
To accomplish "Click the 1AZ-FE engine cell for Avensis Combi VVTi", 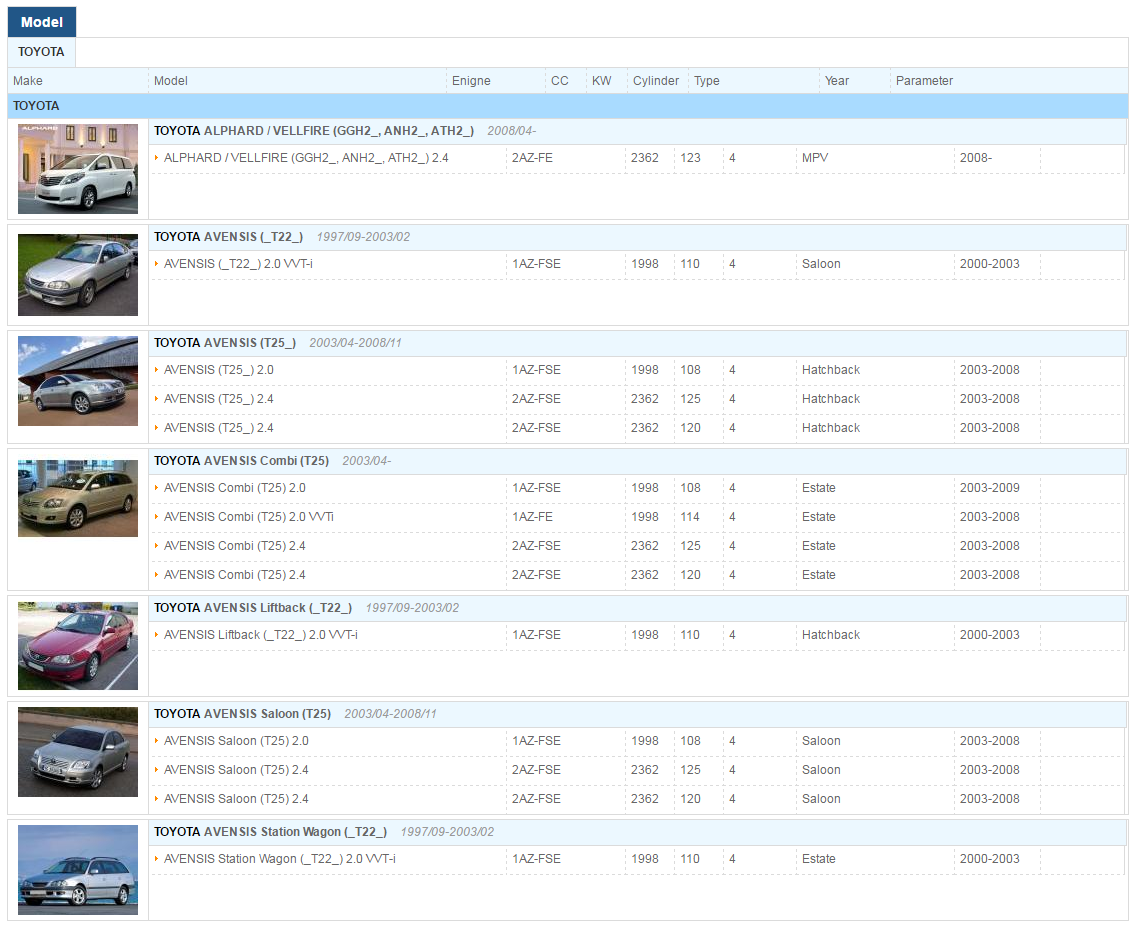I will point(532,517).
